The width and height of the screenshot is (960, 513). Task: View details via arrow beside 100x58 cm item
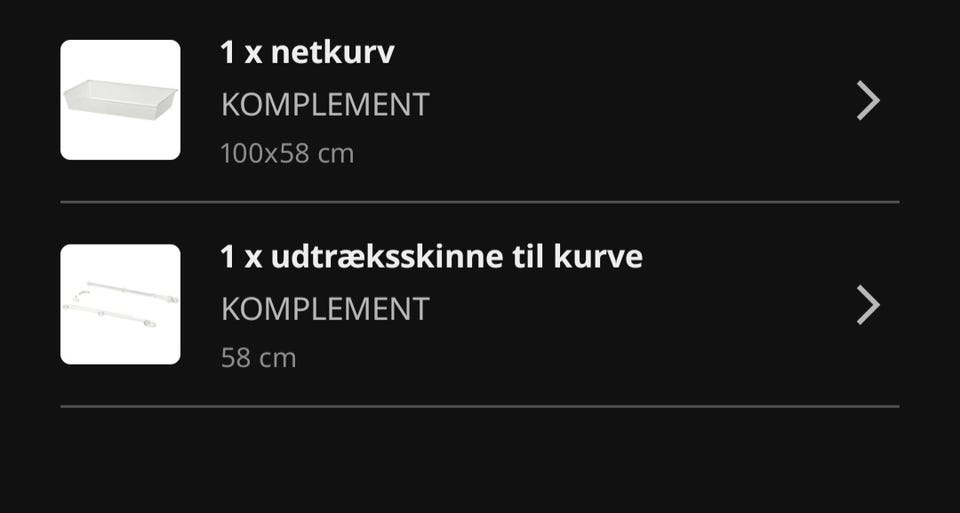click(x=868, y=100)
